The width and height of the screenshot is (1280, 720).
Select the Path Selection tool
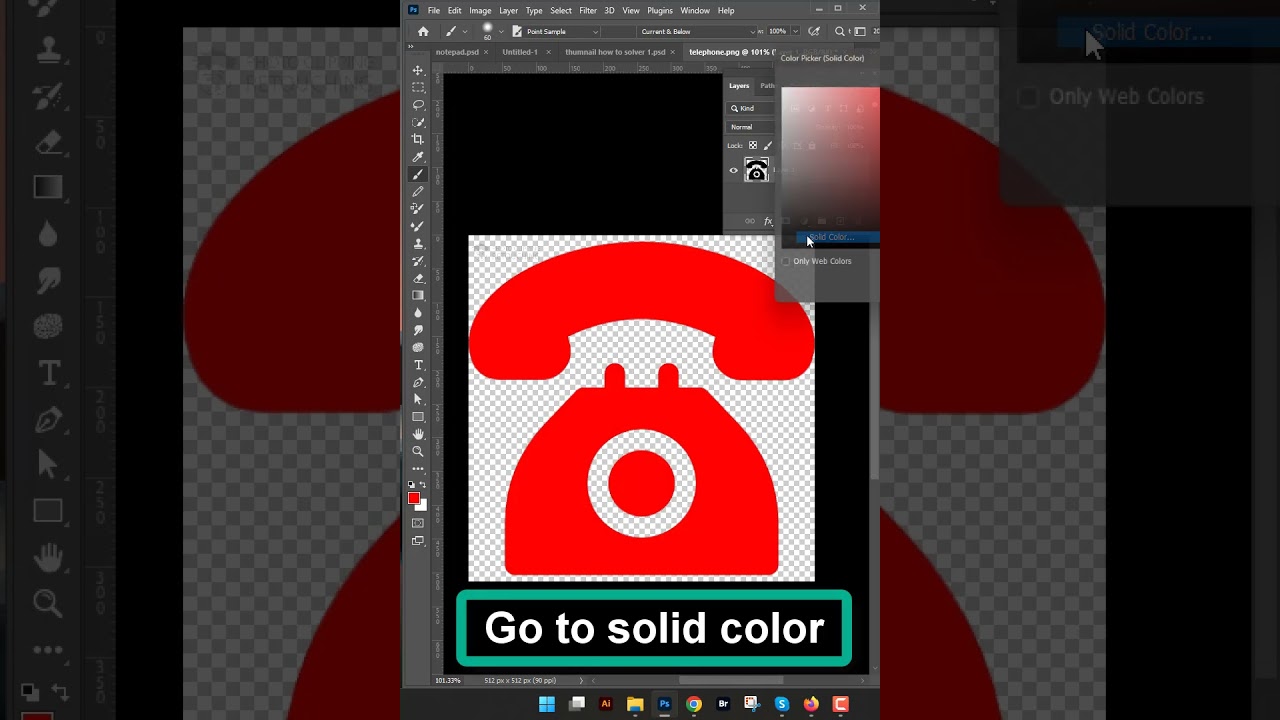click(418, 400)
